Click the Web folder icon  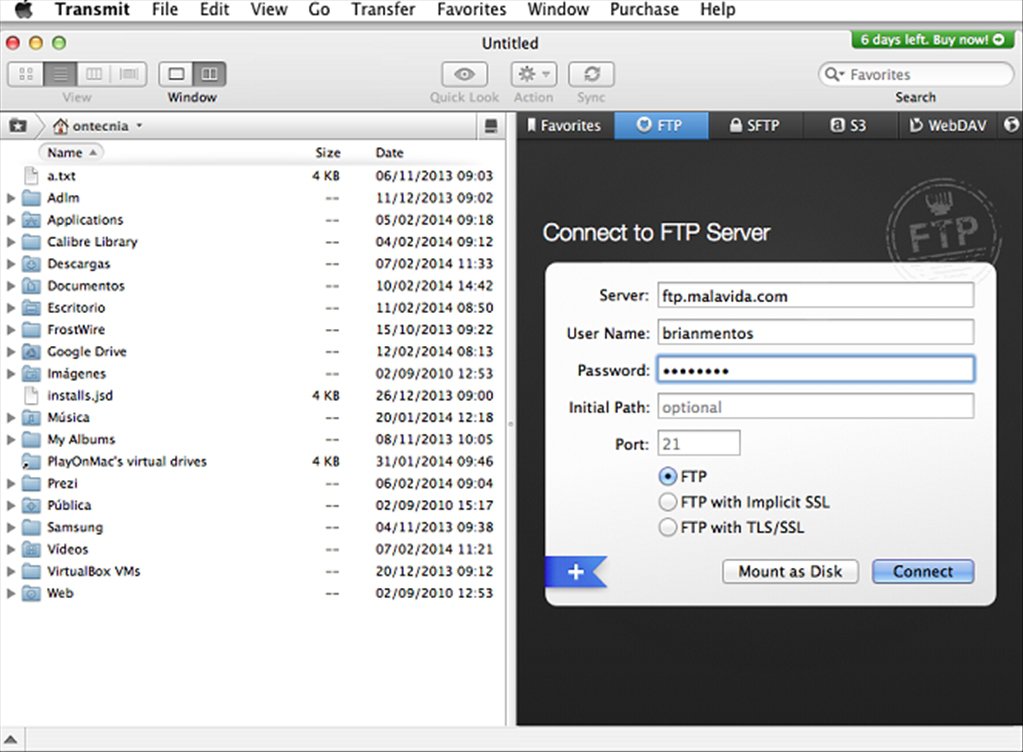tap(31, 593)
